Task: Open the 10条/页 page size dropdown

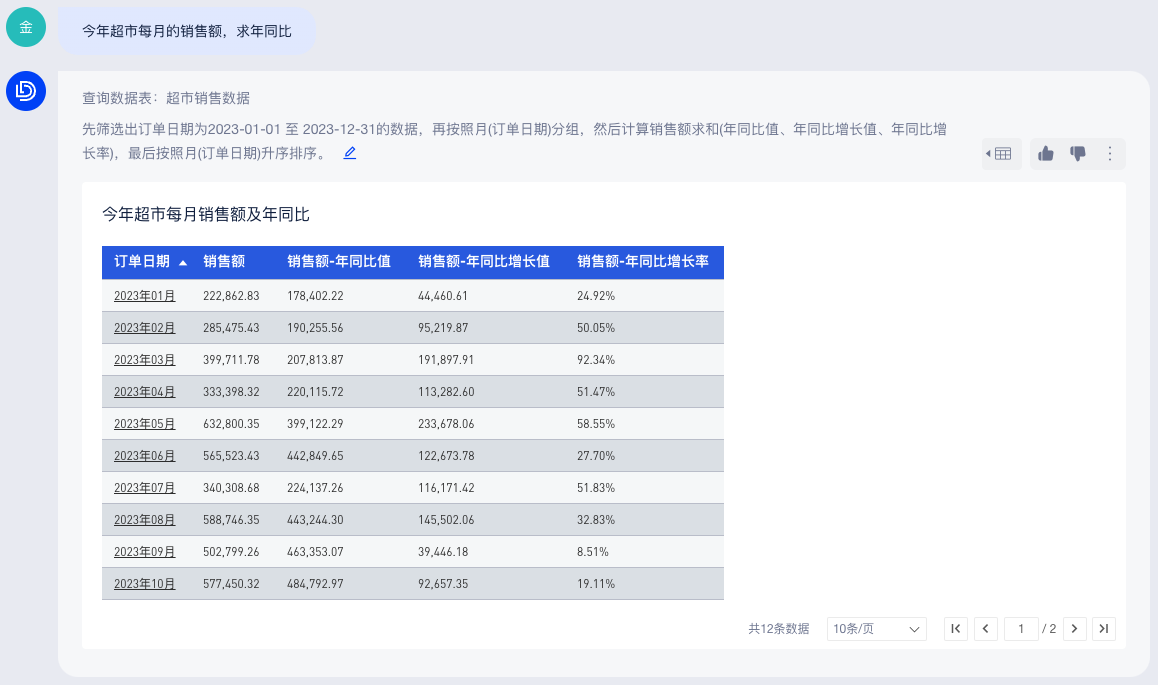Action: [x=876, y=629]
